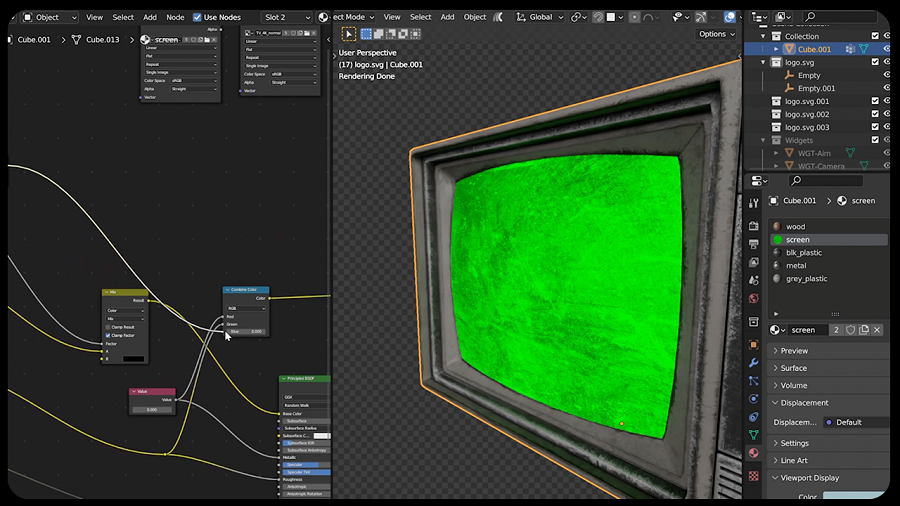The height and width of the screenshot is (506, 900).
Task: Toggle fake user shield for screen material
Action: pyautogui.click(x=851, y=330)
